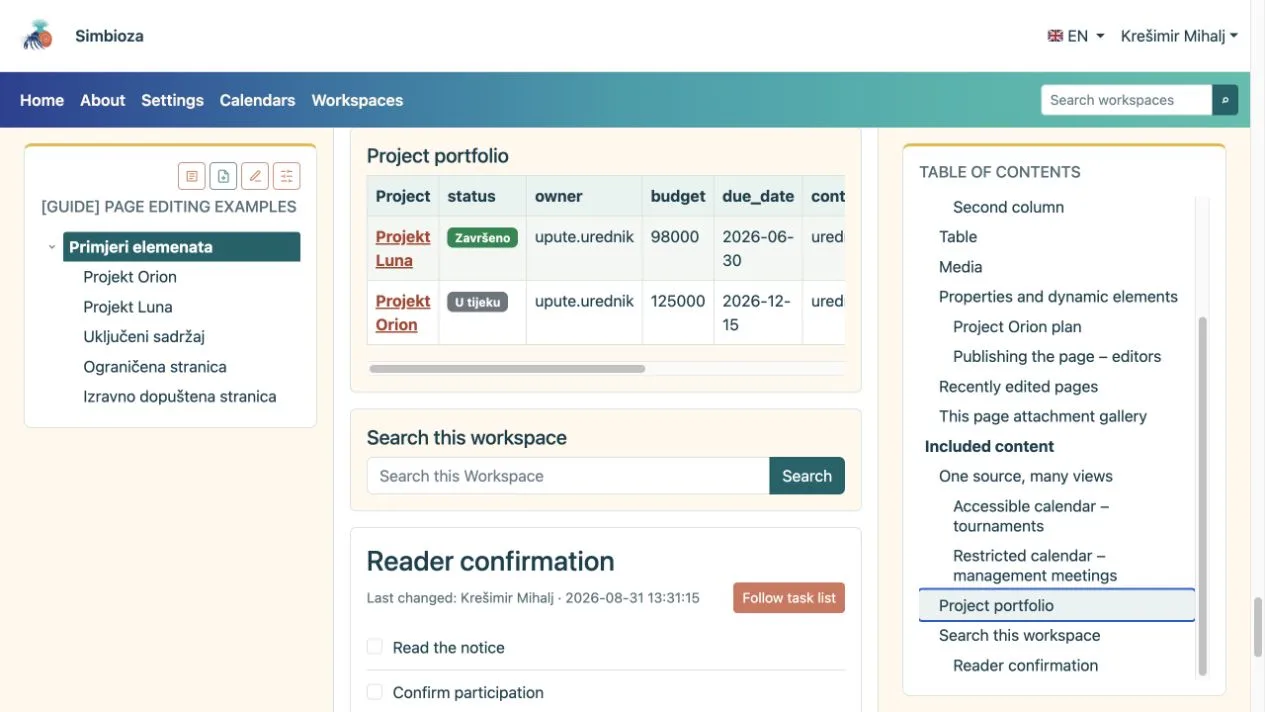Select Ograničena stranica in the page tree

click(x=155, y=367)
